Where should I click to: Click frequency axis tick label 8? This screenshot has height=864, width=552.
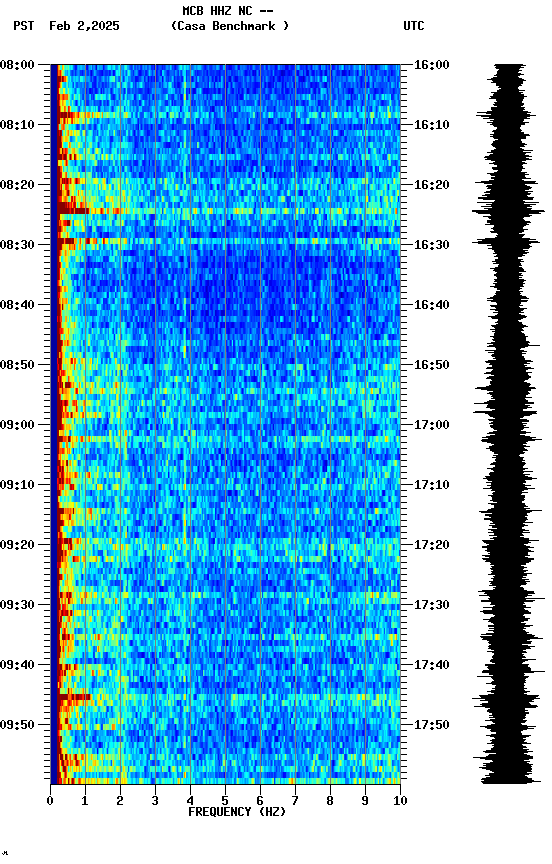(330, 801)
